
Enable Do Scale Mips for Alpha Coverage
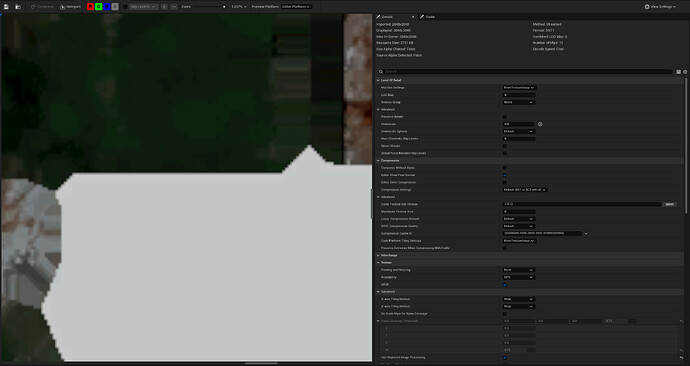[x=505, y=314]
